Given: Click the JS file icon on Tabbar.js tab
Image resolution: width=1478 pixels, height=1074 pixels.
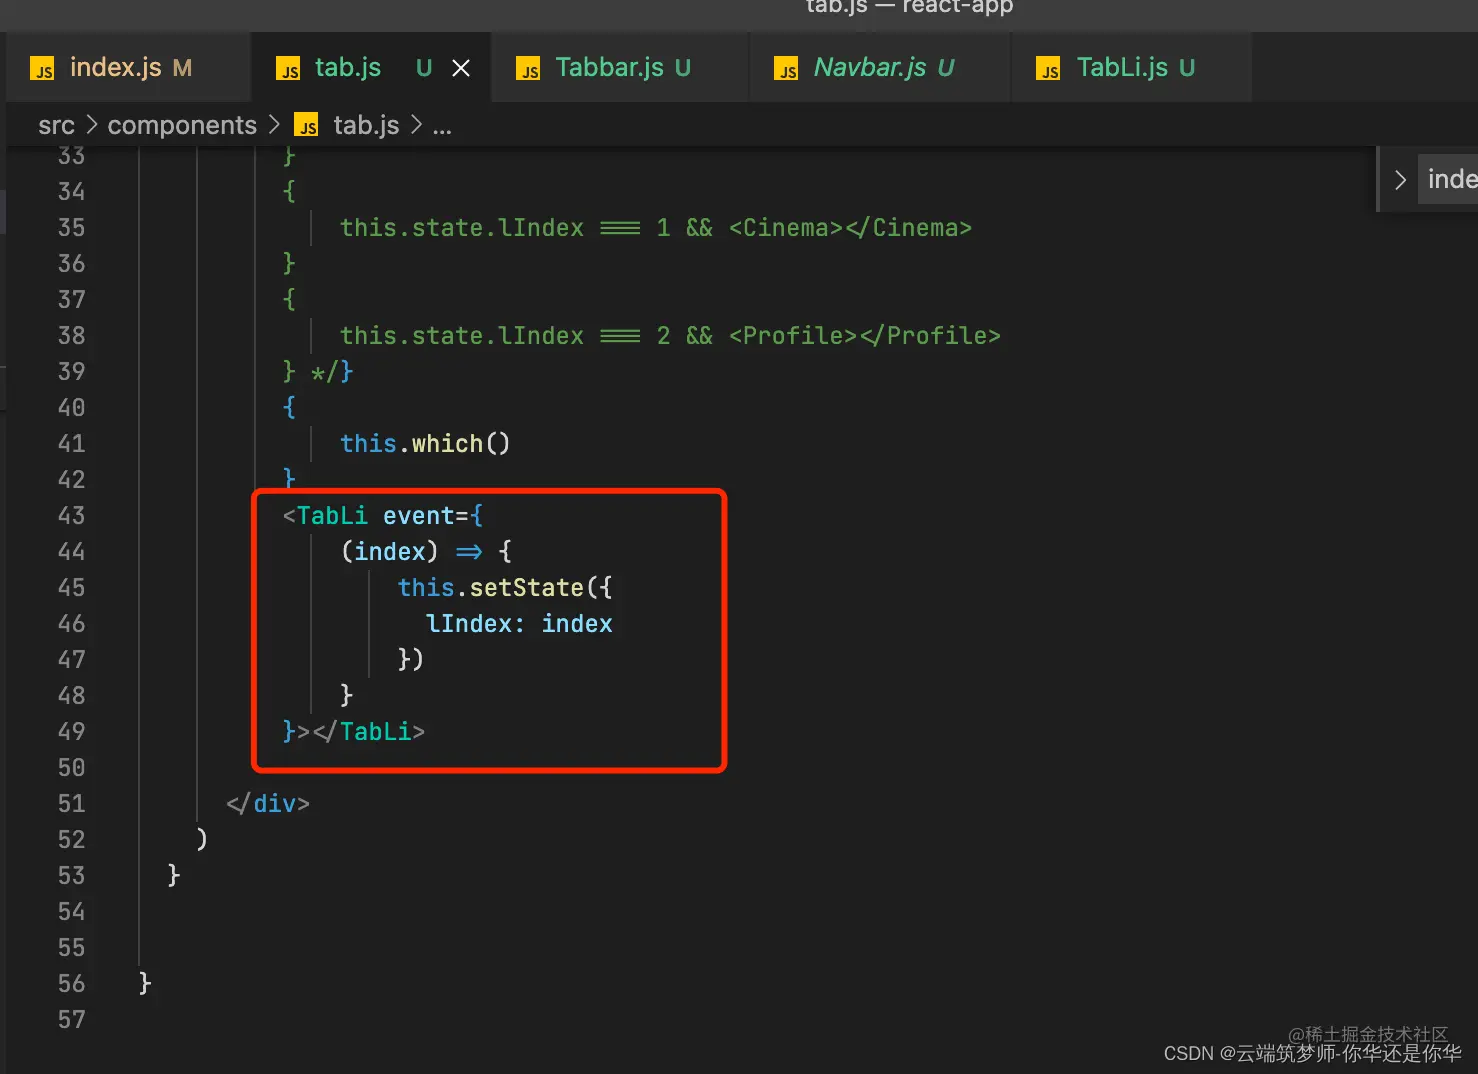Looking at the screenshot, I should 528,69.
